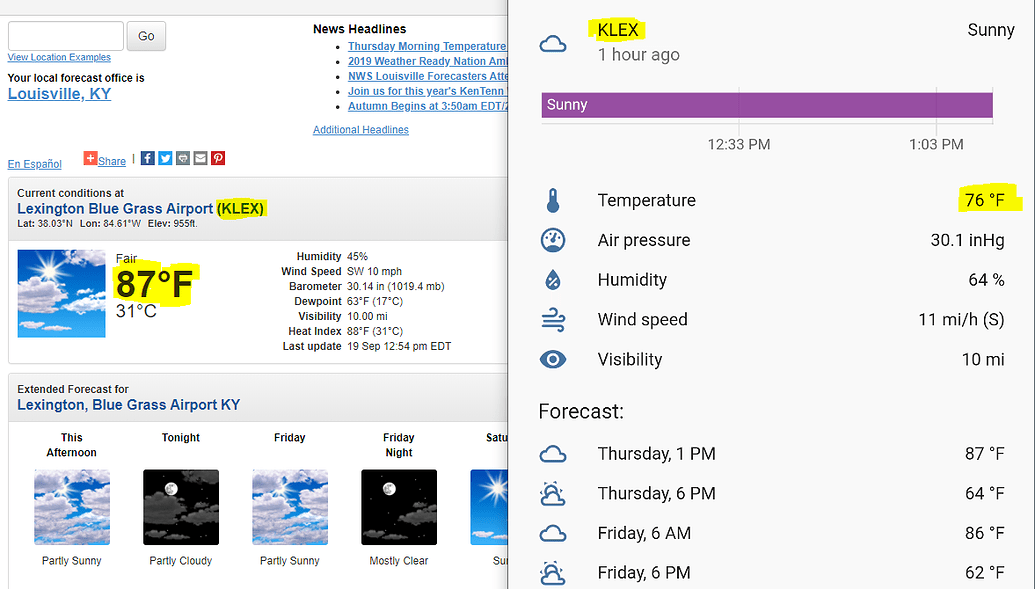Open the Louisville, KY forecast office link
Screen dimensions: 1035x589
pyautogui.click(x=59, y=94)
